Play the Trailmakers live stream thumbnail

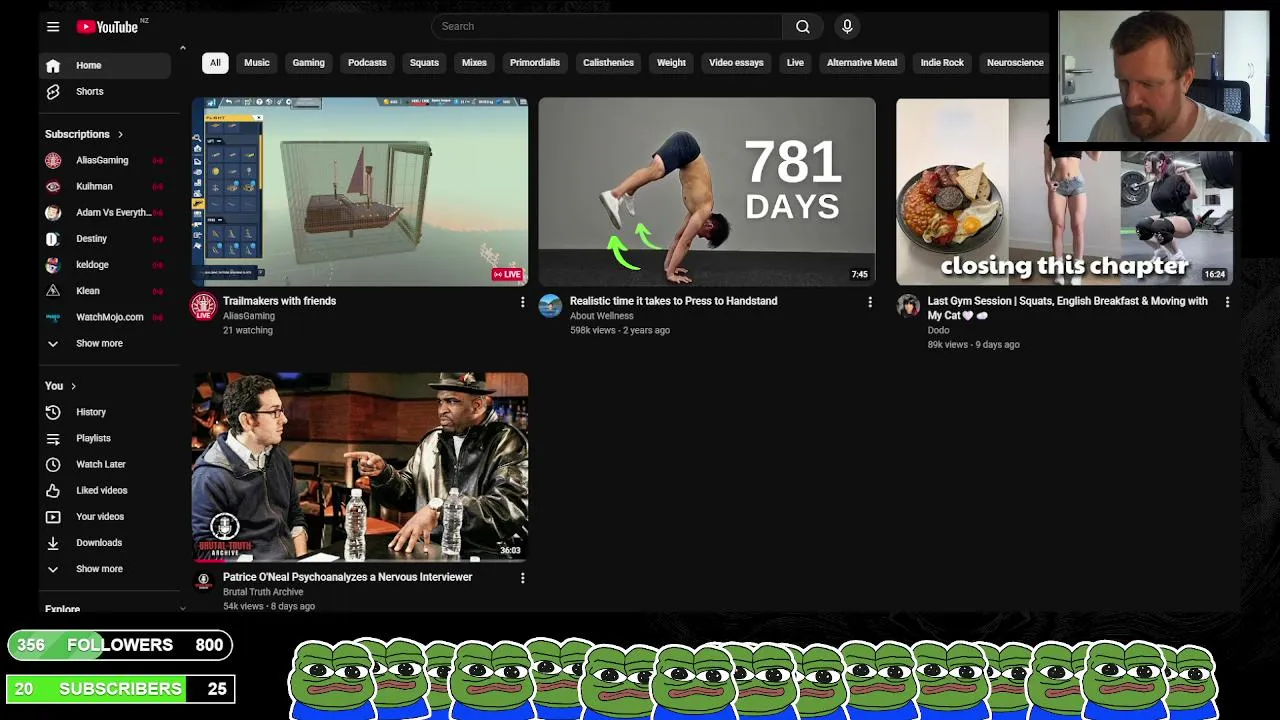tap(360, 191)
